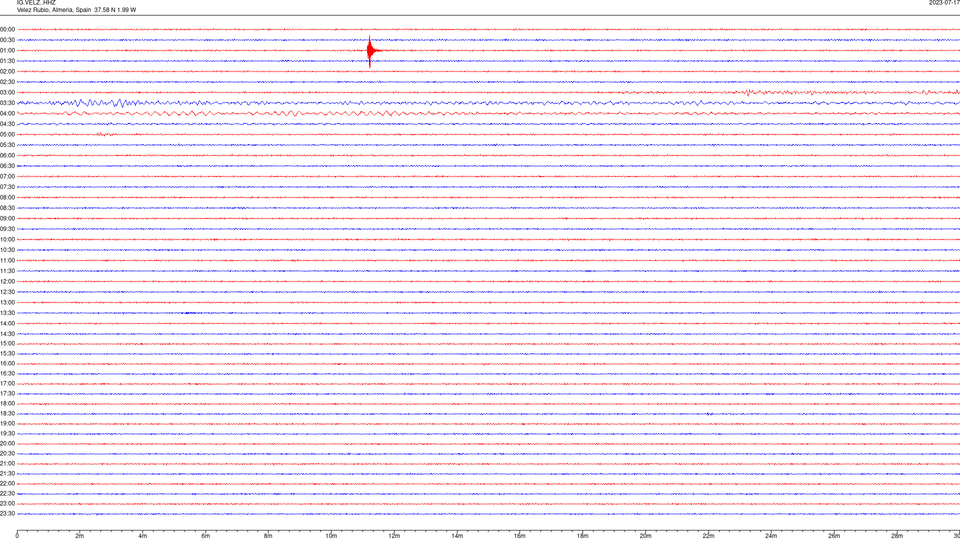Click the 24m tick on the minute axis
The width and height of the screenshot is (960, 540).
click(x=771, y=536)
